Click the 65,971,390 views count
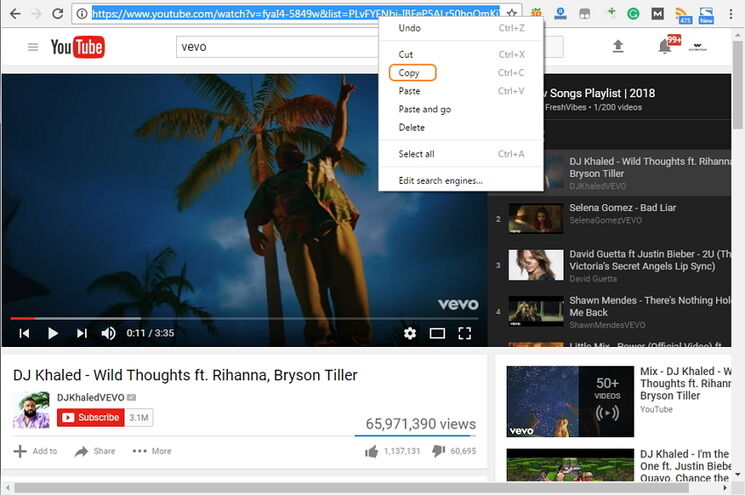Viewport: 745px width, 495px height. (420, 424)
